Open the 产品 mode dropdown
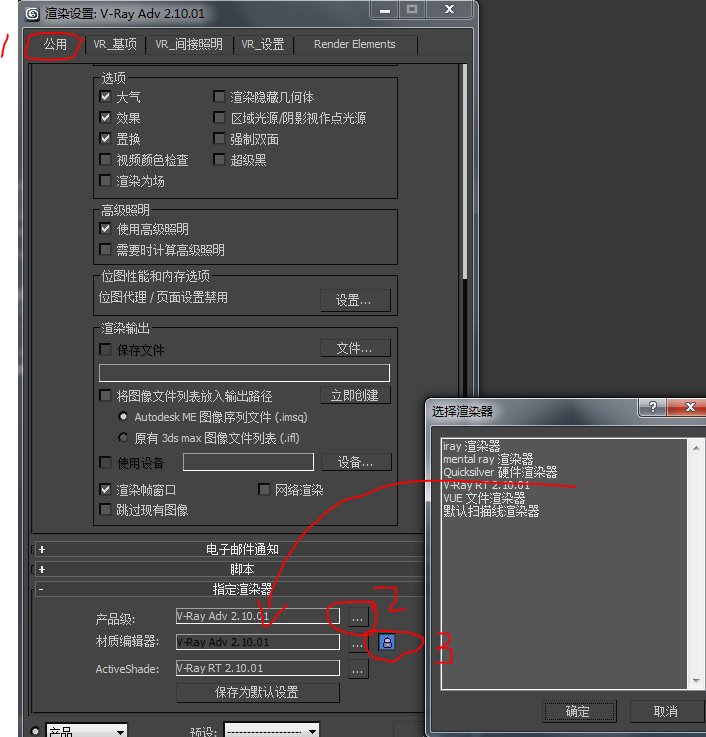 tap(86, 731)
